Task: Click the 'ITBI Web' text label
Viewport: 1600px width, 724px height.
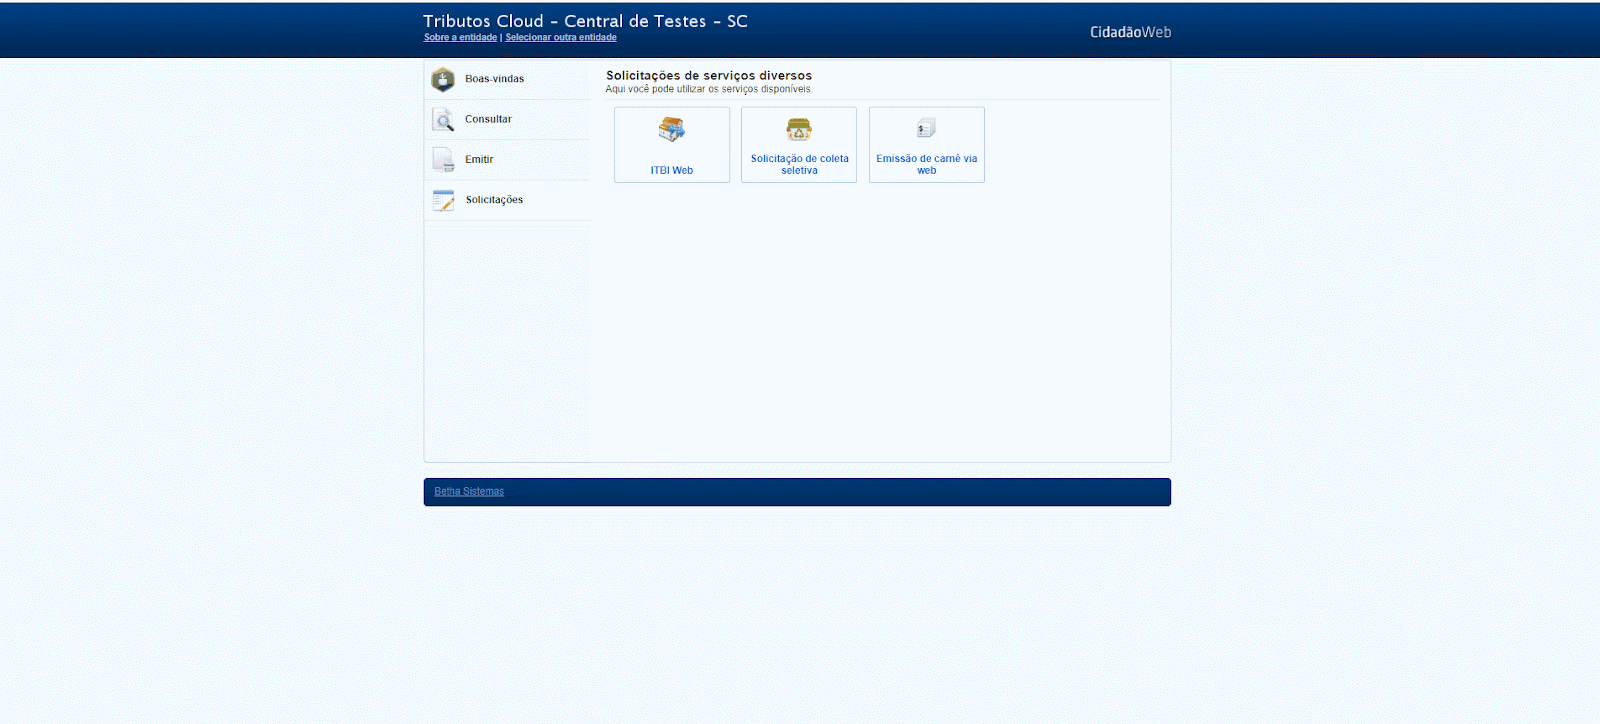Action: tap(671, 171)
